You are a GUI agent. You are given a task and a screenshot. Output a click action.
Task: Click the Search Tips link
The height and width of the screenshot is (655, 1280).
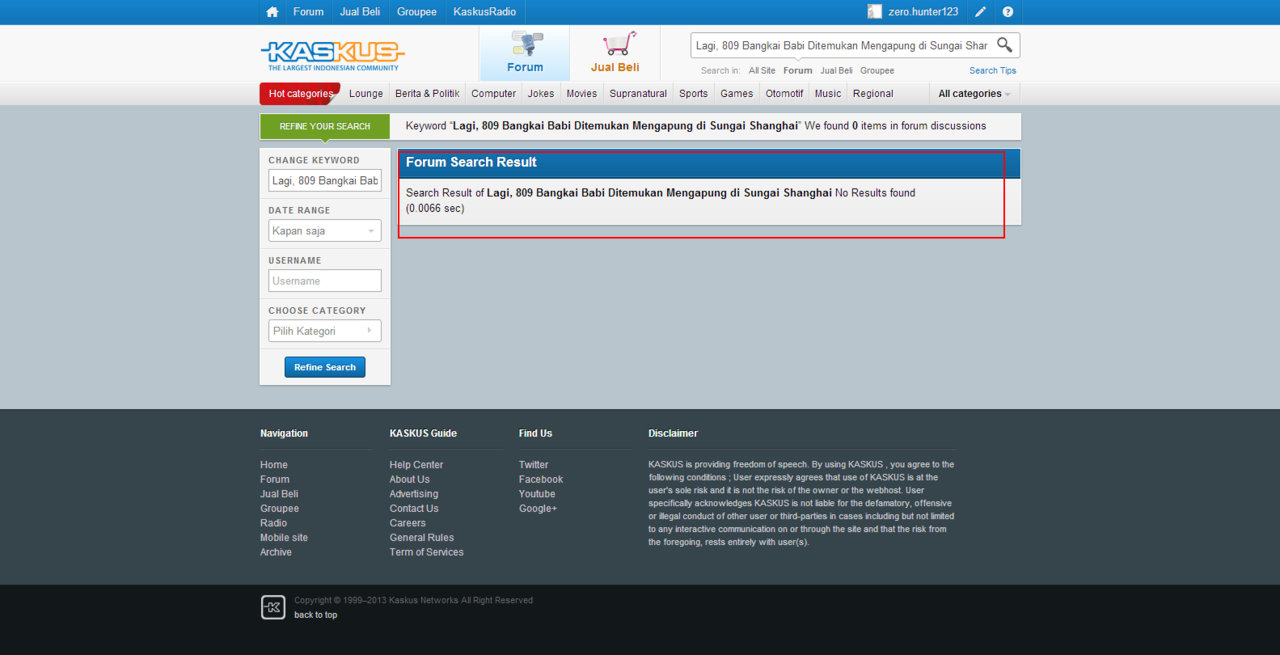coord(993,71)
